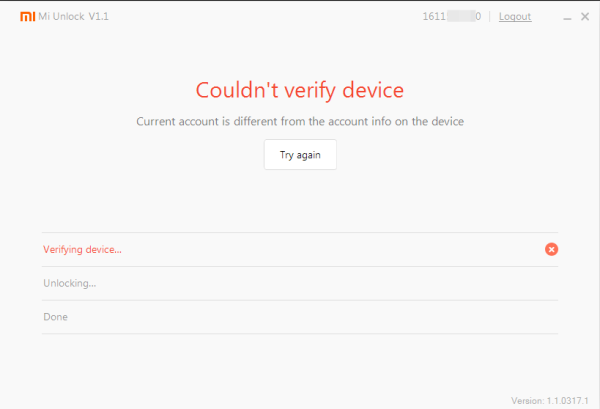The width and height of the screenshot is (600, 409).
Task: Select the Done step row
Action: click(x=300, y=317)
